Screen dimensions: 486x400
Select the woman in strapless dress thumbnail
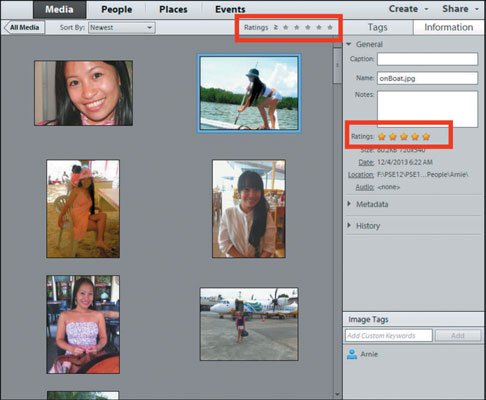(83, 324)
